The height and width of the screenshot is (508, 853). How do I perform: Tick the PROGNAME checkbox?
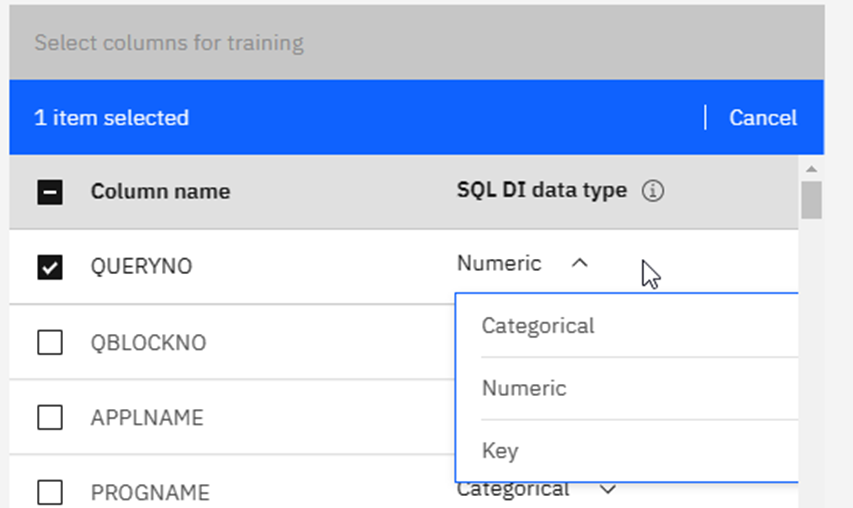50,492
